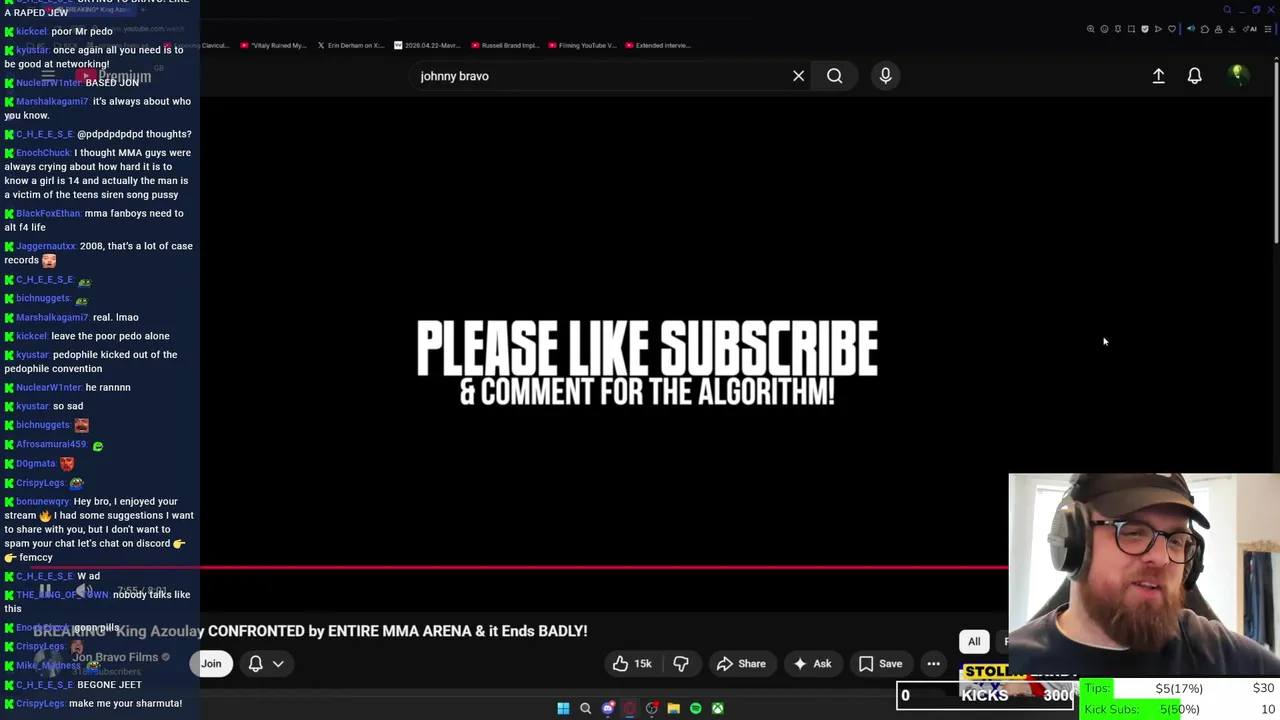The image size is (1280, 720).
Task: Like the video showing 15k likes
Action: [632, 664]
